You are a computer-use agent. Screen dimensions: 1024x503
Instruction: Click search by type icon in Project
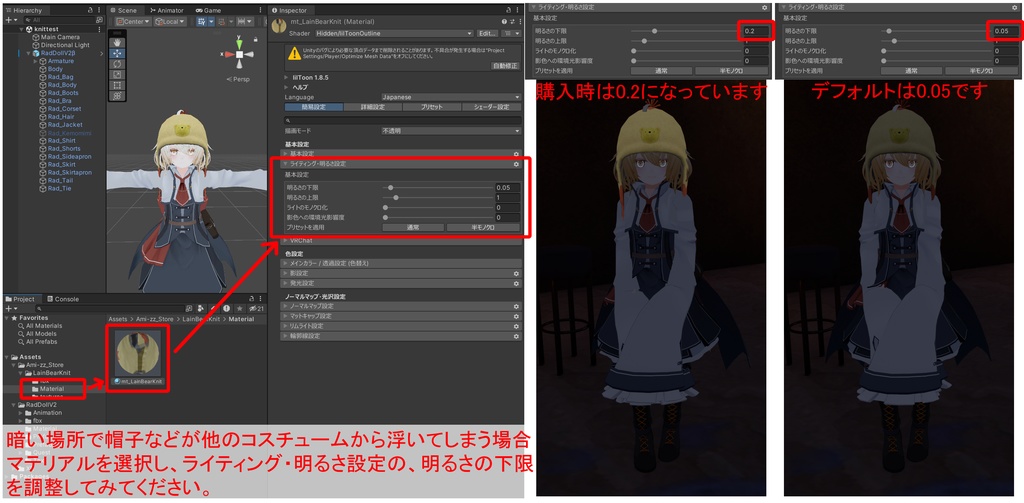point(202,308)
